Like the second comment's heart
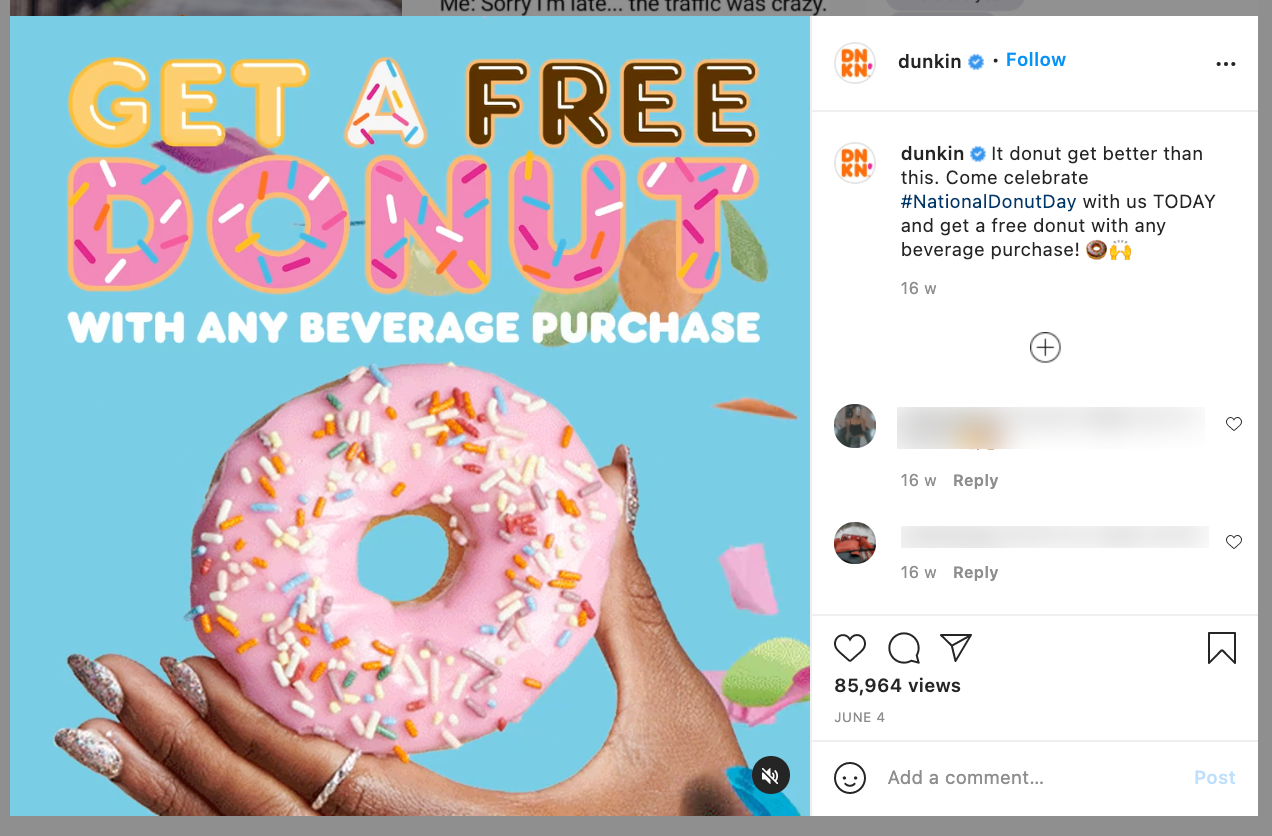 [1234, 542]
